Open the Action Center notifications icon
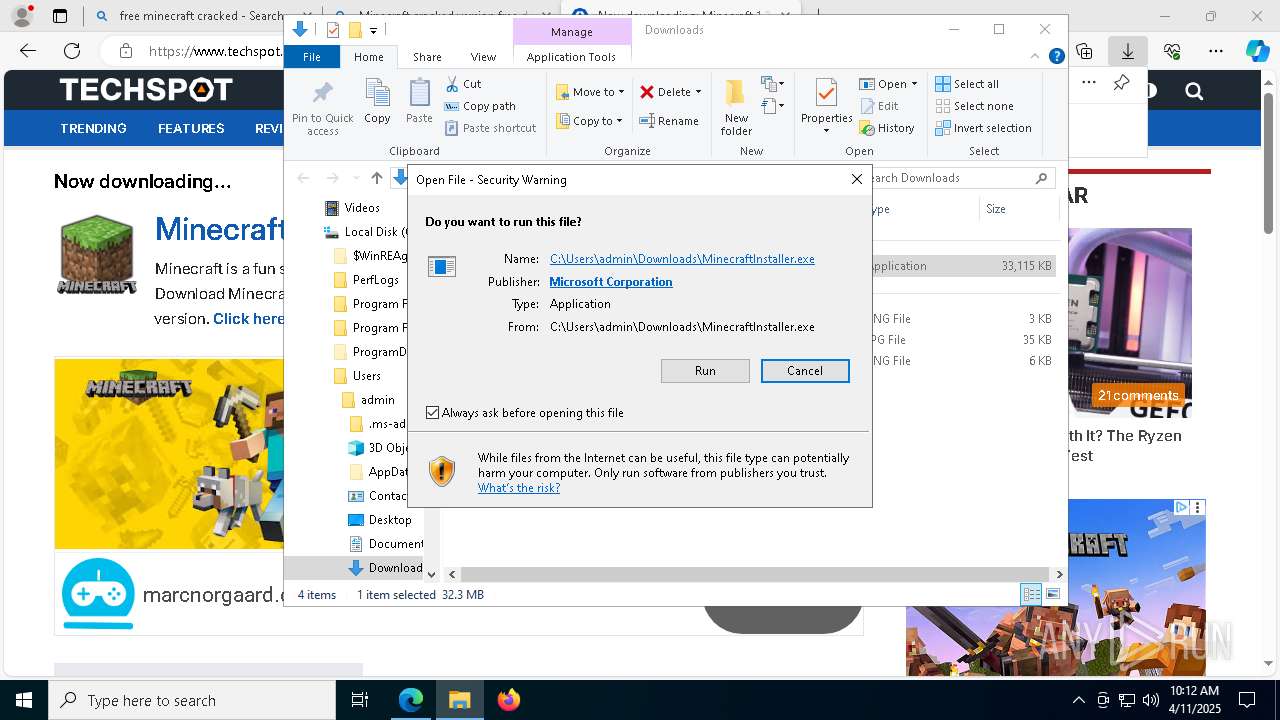The height and width of the screenshot is (720, 1280). click(x=1247, y=700)
